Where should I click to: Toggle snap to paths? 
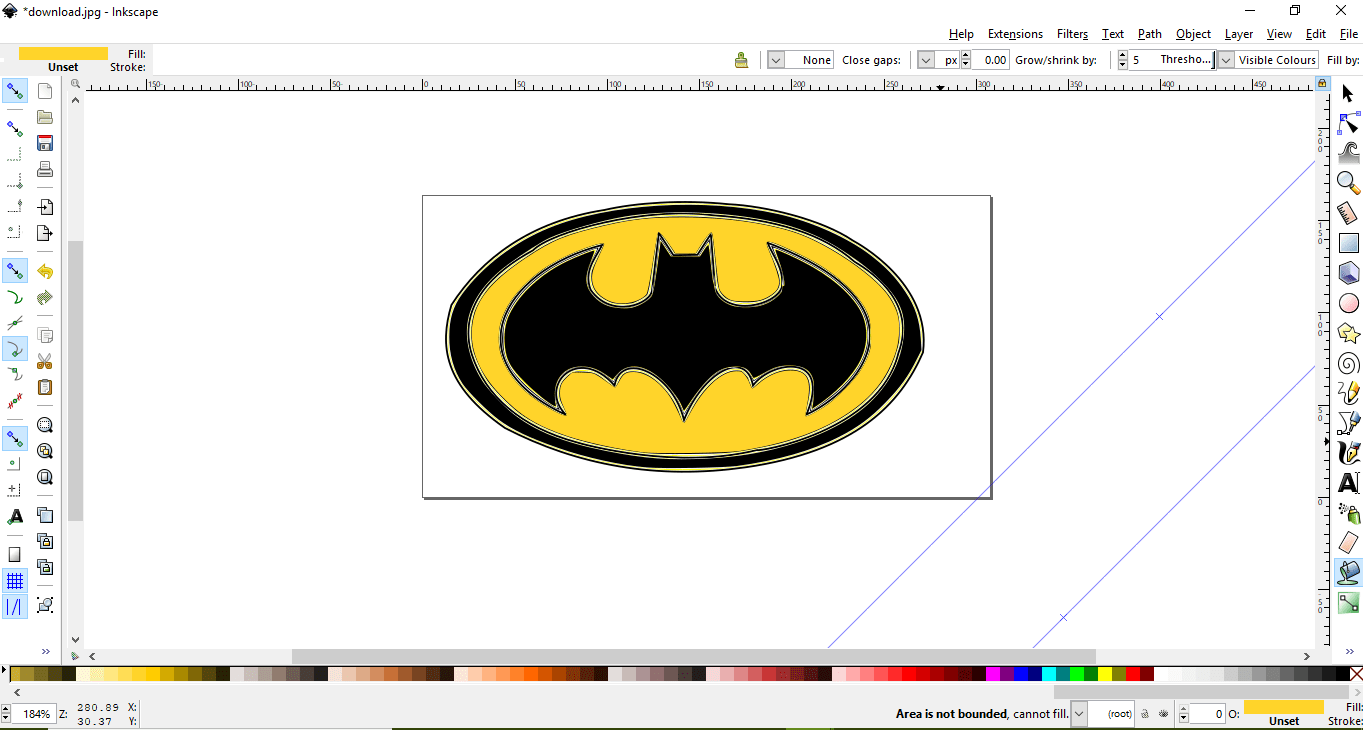[x=15, y=296]
